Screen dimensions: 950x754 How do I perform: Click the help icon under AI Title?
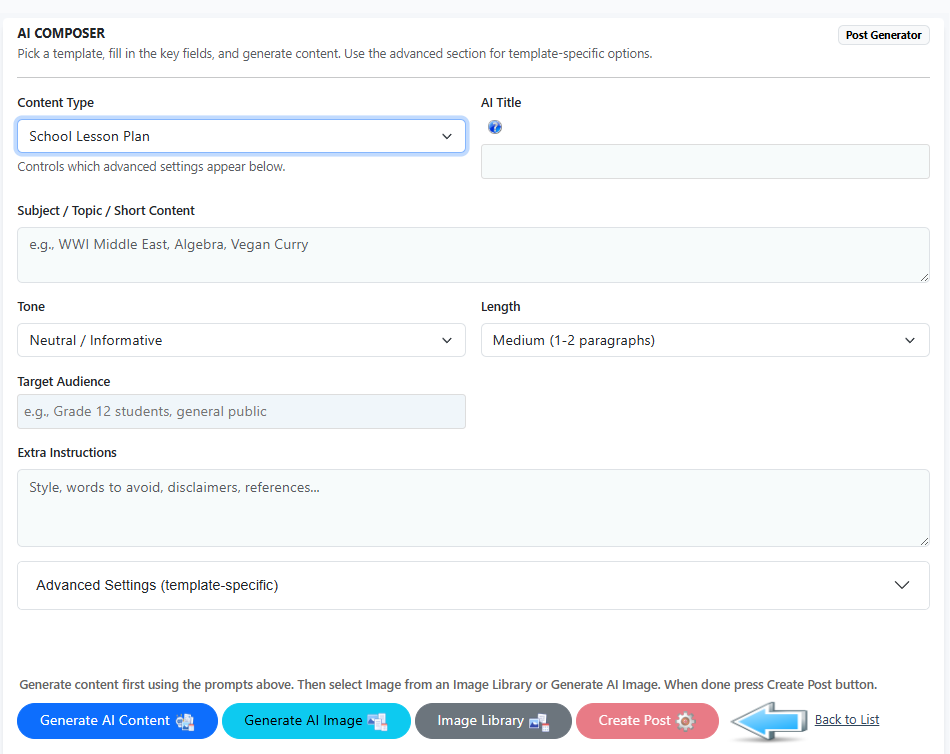click(495, 127)
